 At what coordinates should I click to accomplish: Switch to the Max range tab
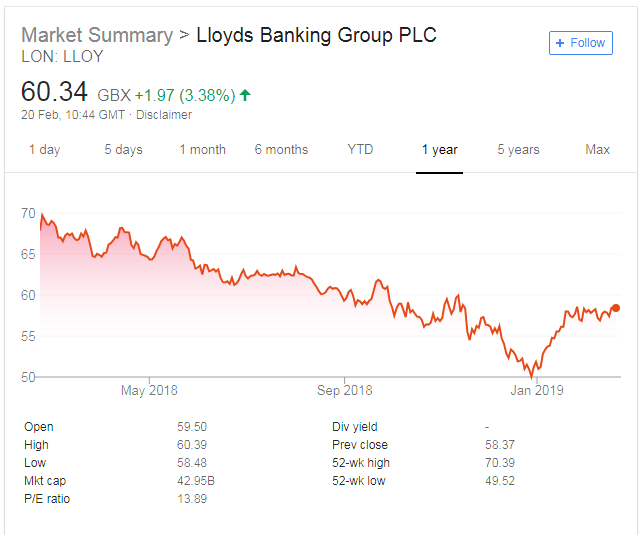[597, 150]
